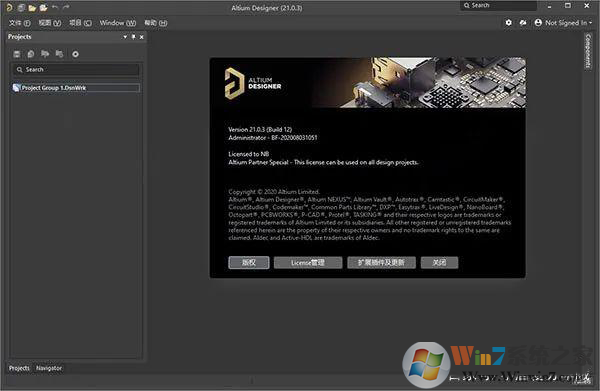Open the Preferences gear icon at top right
Viewport: 600px width, 391px height.
(509, 23)
